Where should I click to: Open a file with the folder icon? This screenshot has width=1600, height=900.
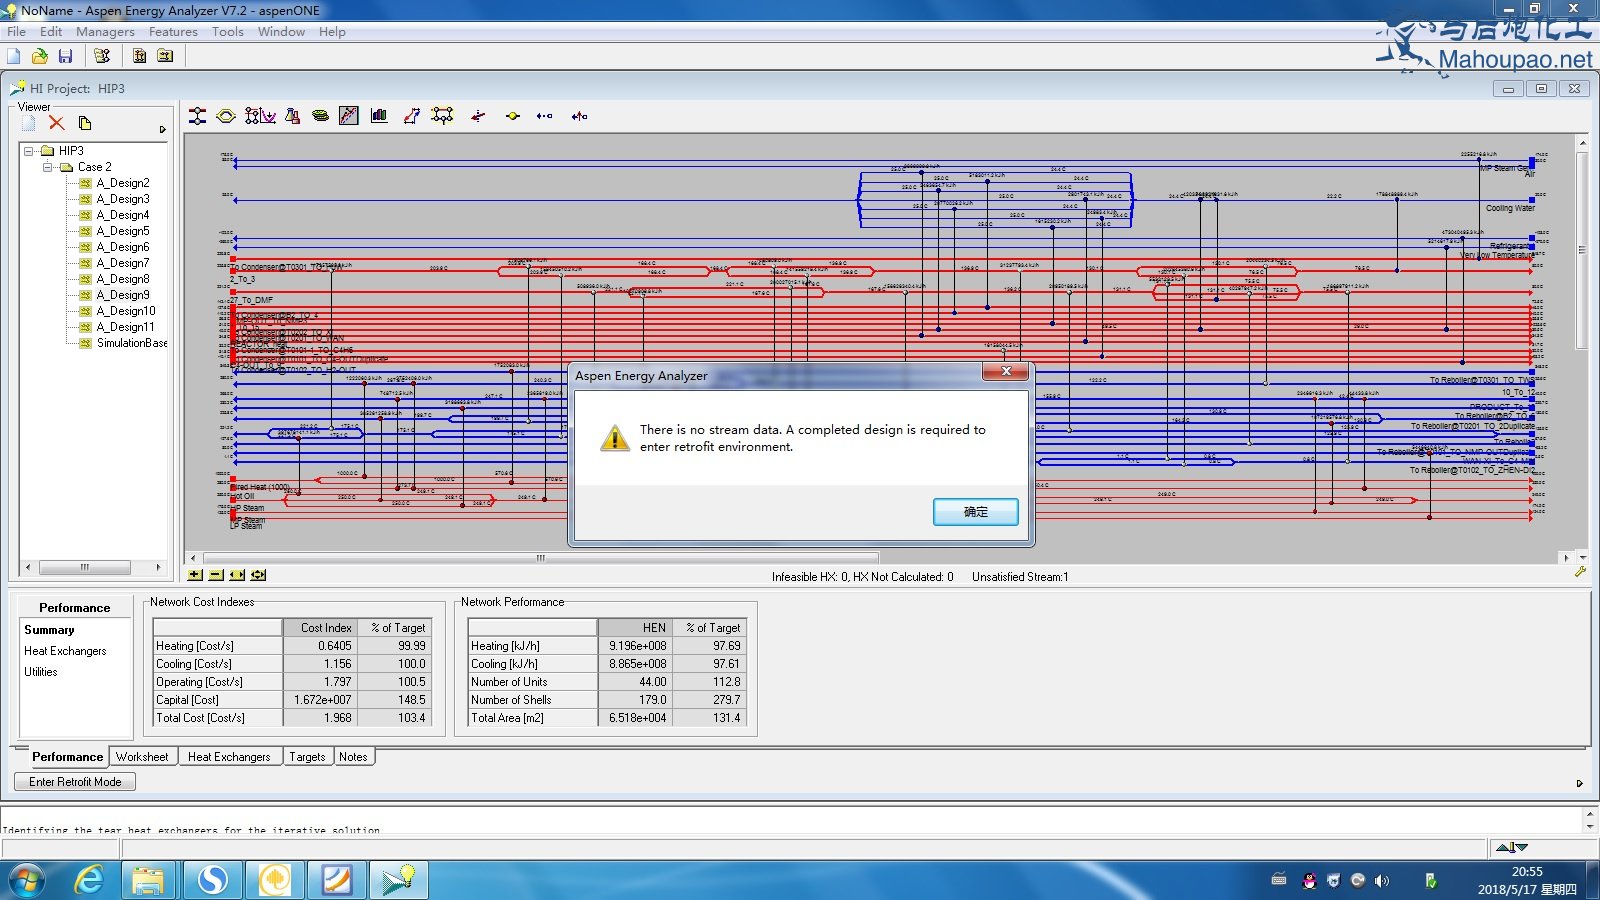(x=40, y=56)
